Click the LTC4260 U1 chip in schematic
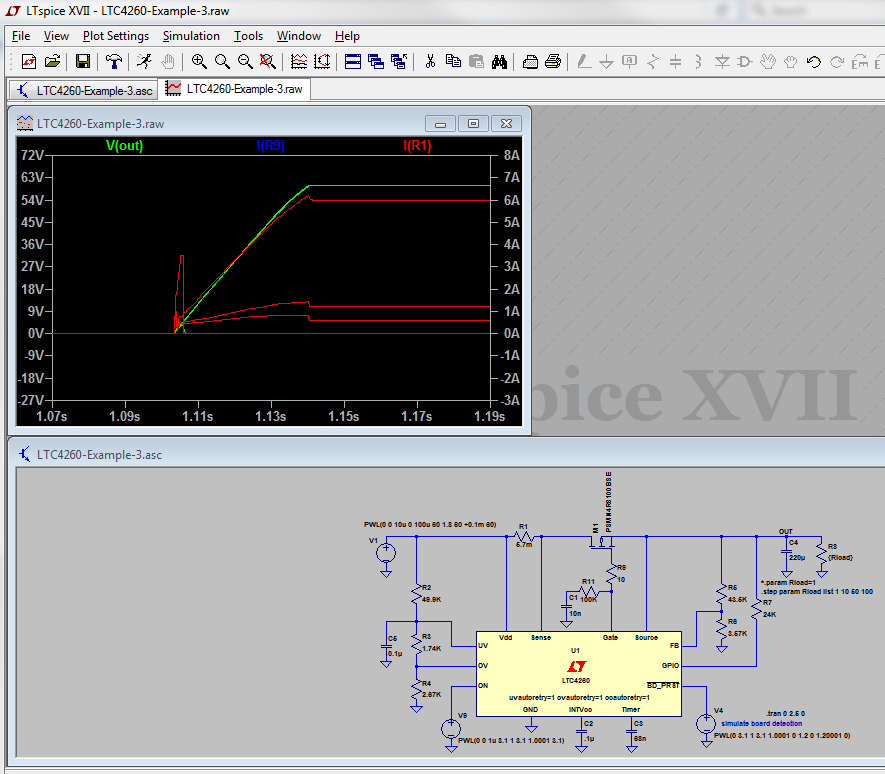Viewport: 885px width, 774px height. (579, 674)
